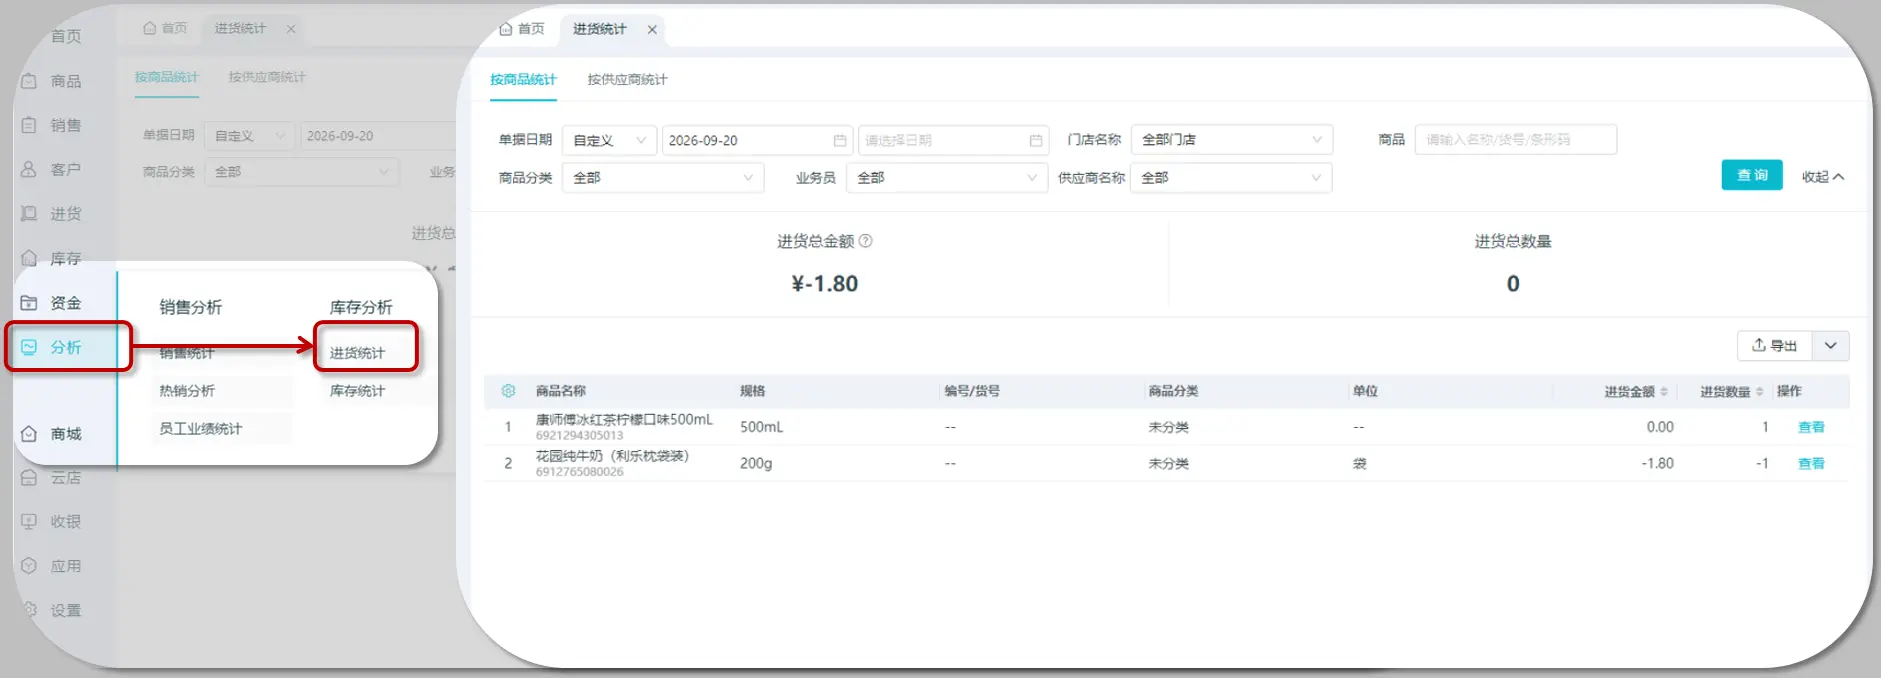Open the calendar icon for start date 2026-09-20
Image resolution: width=1881 pixels, height=678 pixels.
click(x=840, y=141)
